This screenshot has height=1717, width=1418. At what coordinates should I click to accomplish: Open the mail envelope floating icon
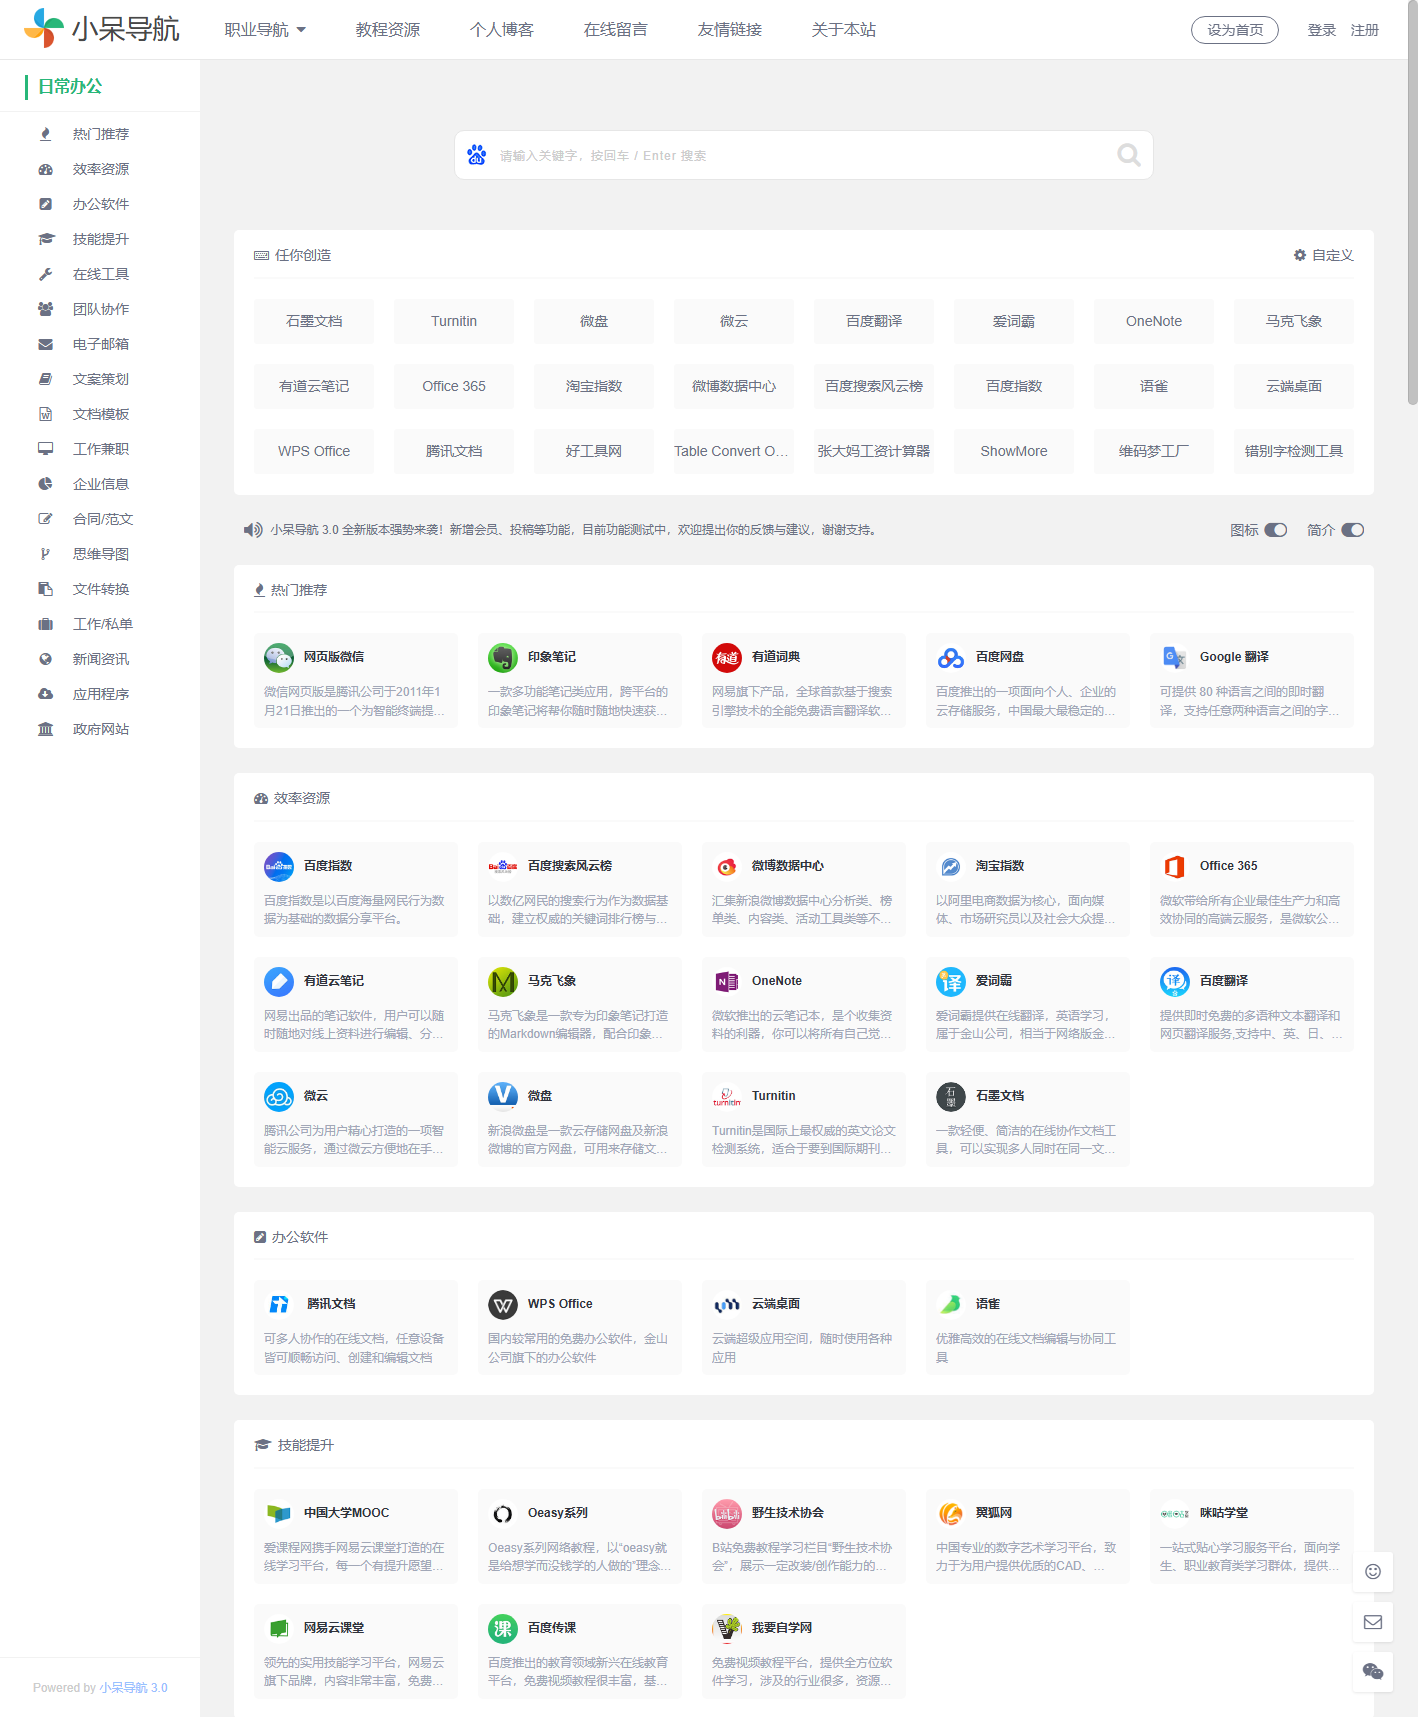(x=1373, y=1622)
